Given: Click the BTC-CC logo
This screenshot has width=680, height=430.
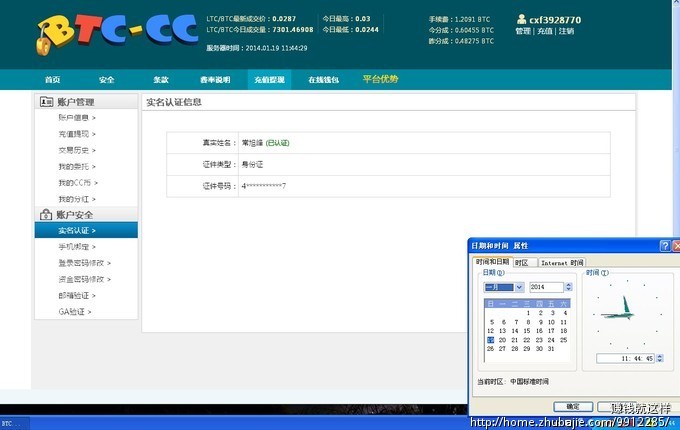Looking at the screenshot, I should pos(117,34).
